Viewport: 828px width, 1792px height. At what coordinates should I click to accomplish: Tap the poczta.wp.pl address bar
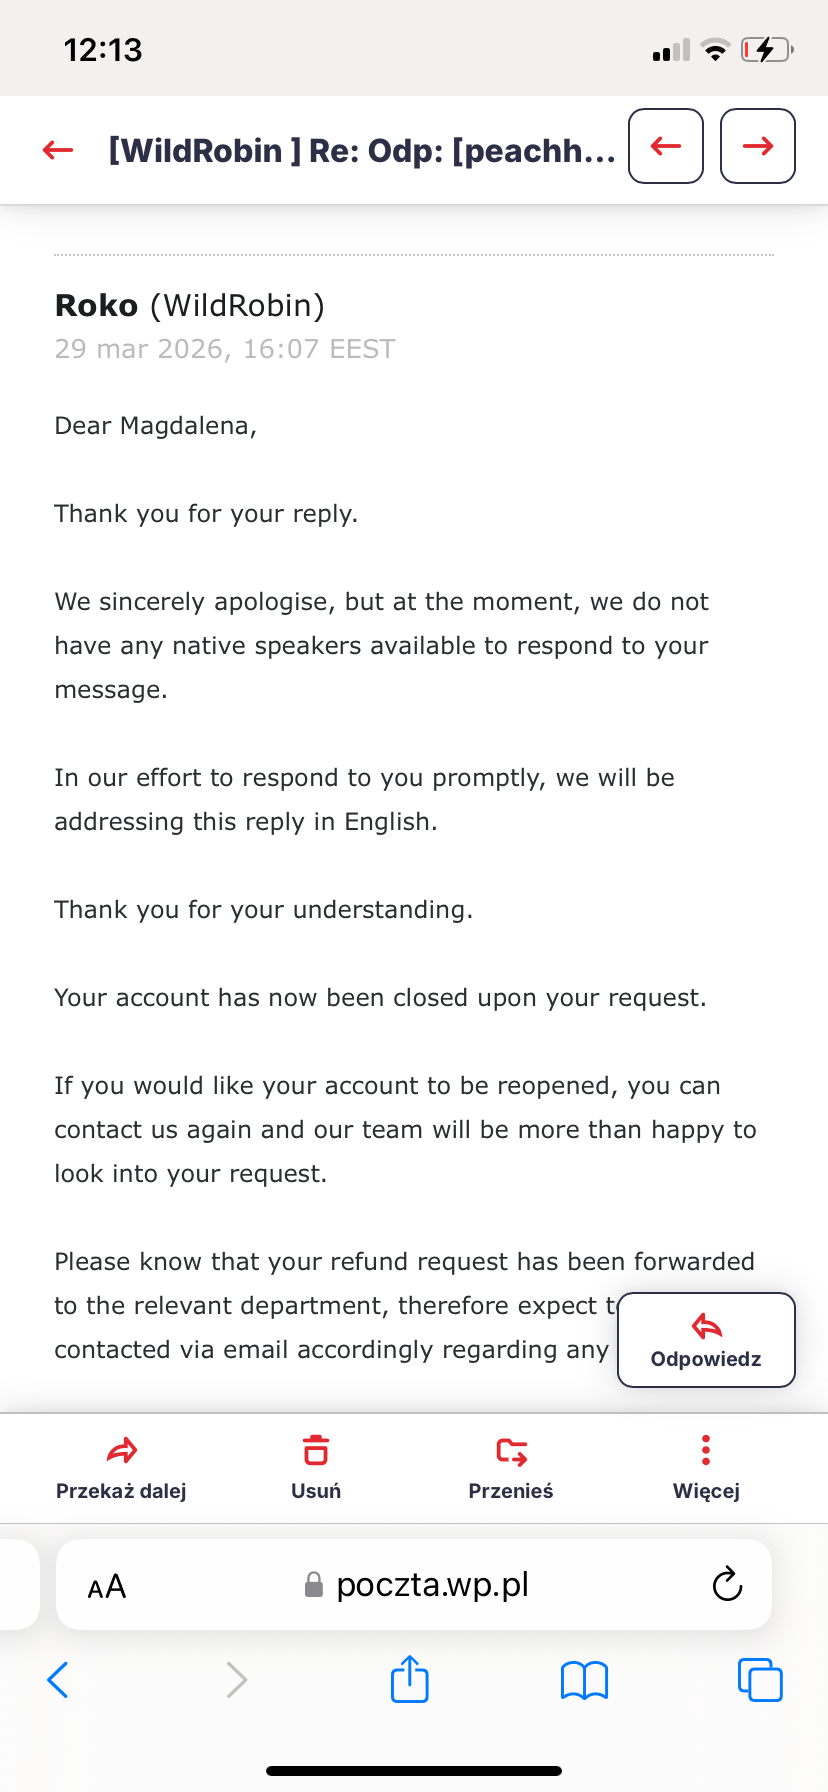tap(430, 1584)
